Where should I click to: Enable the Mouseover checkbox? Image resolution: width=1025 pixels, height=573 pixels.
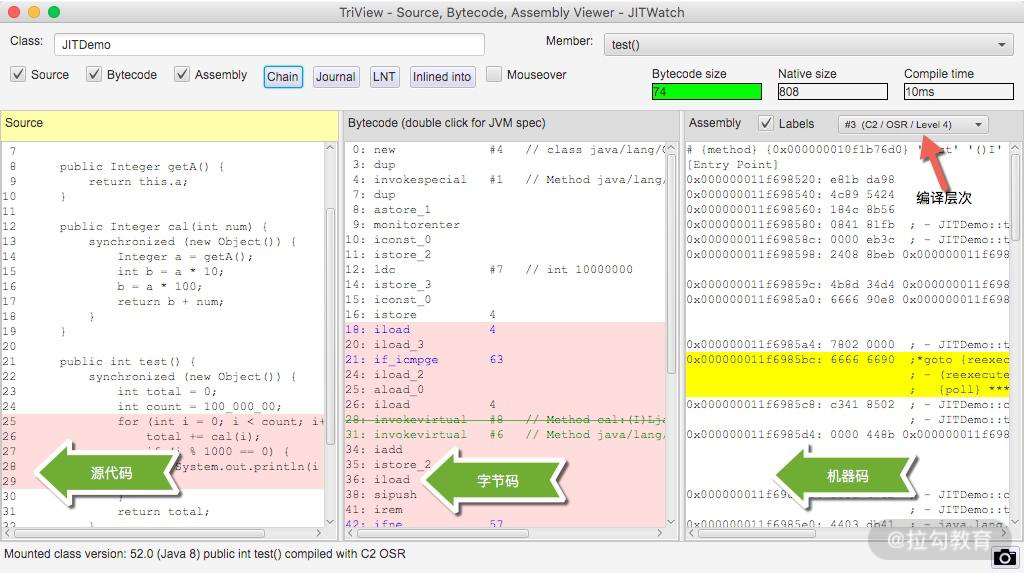(x=494, y=75)
